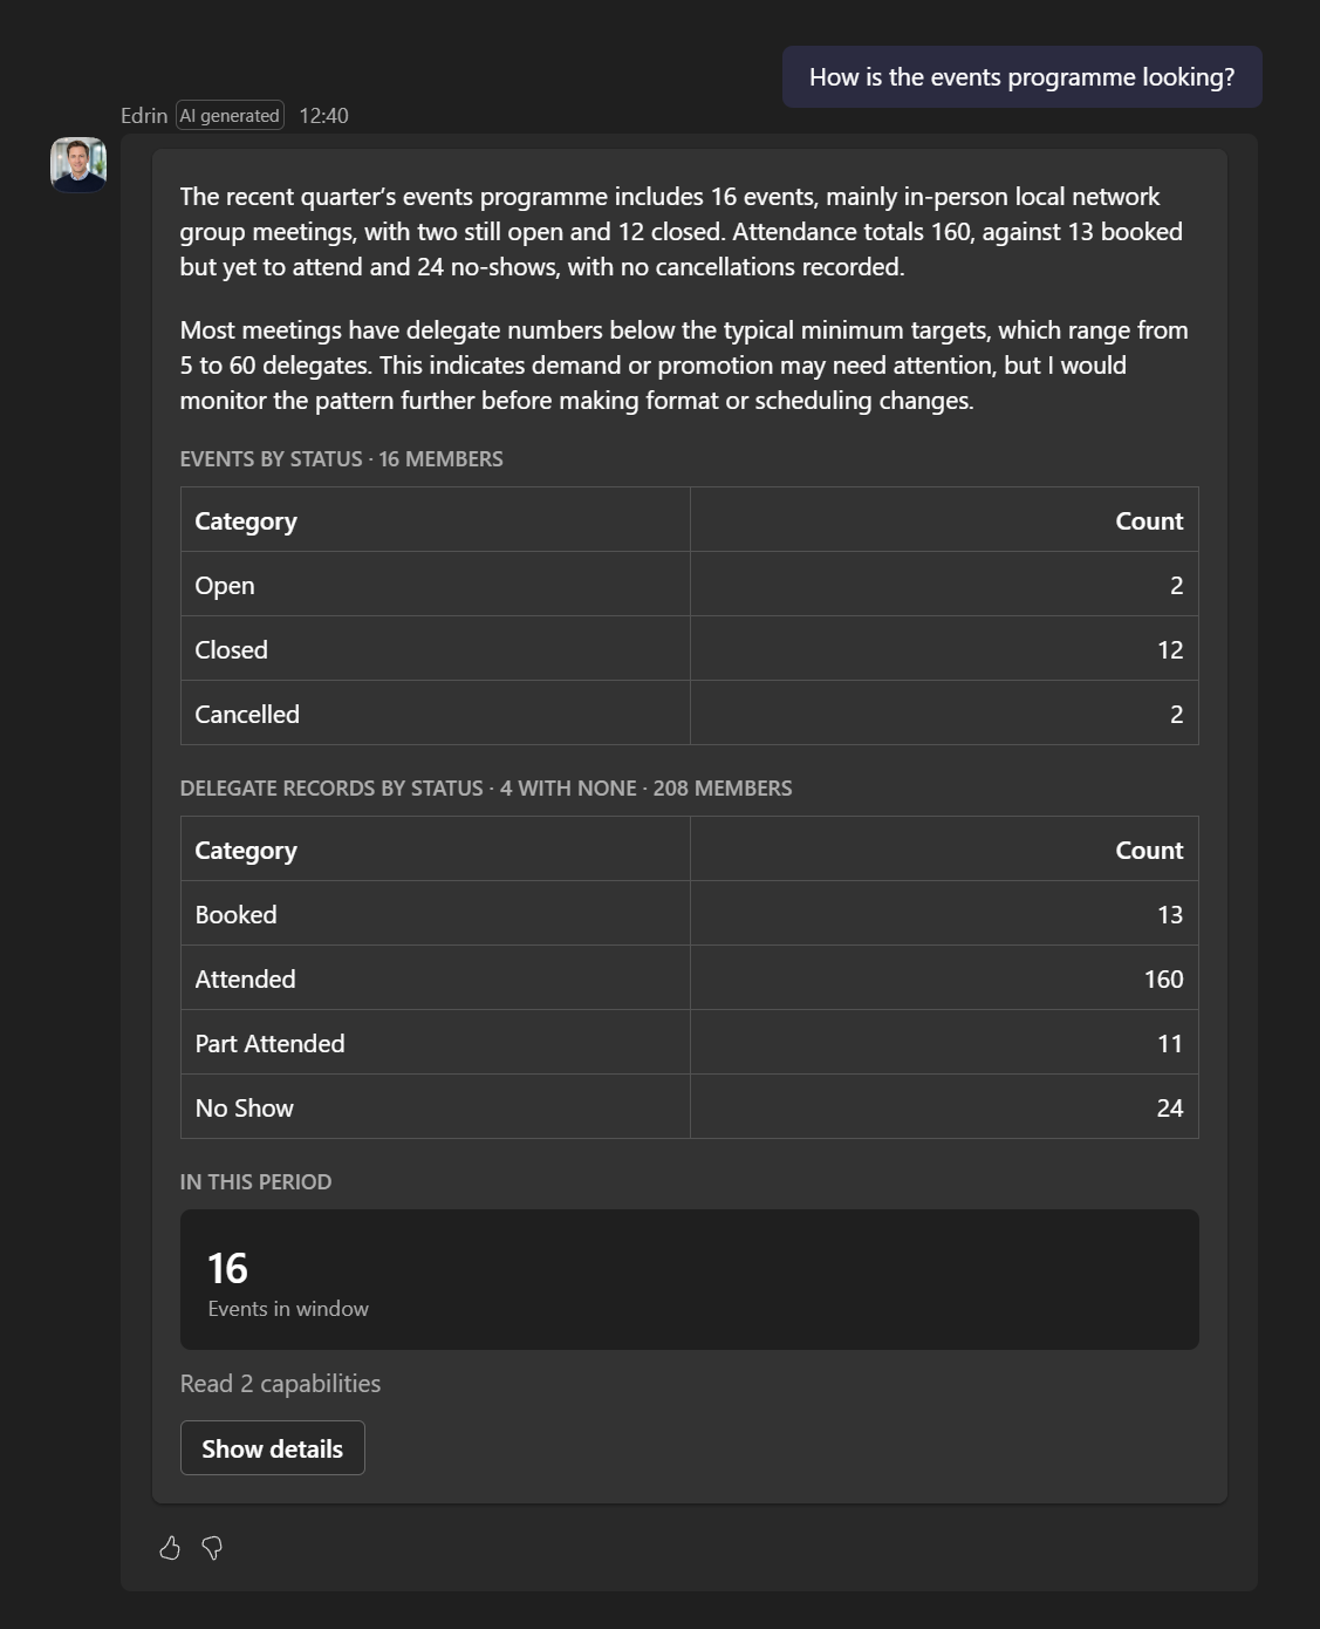This screenshot has height=1629, width=1320.
Task: Click the Delegate Records by Status heading
Action: point(486,788)
